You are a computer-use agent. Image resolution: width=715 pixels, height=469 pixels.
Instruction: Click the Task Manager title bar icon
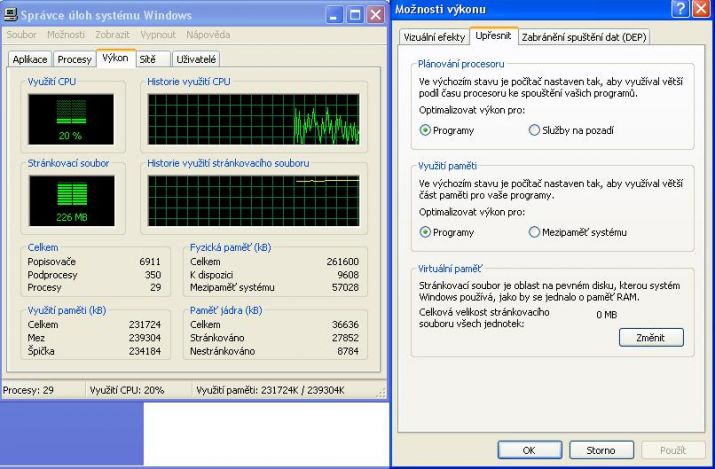click(10, 15)
